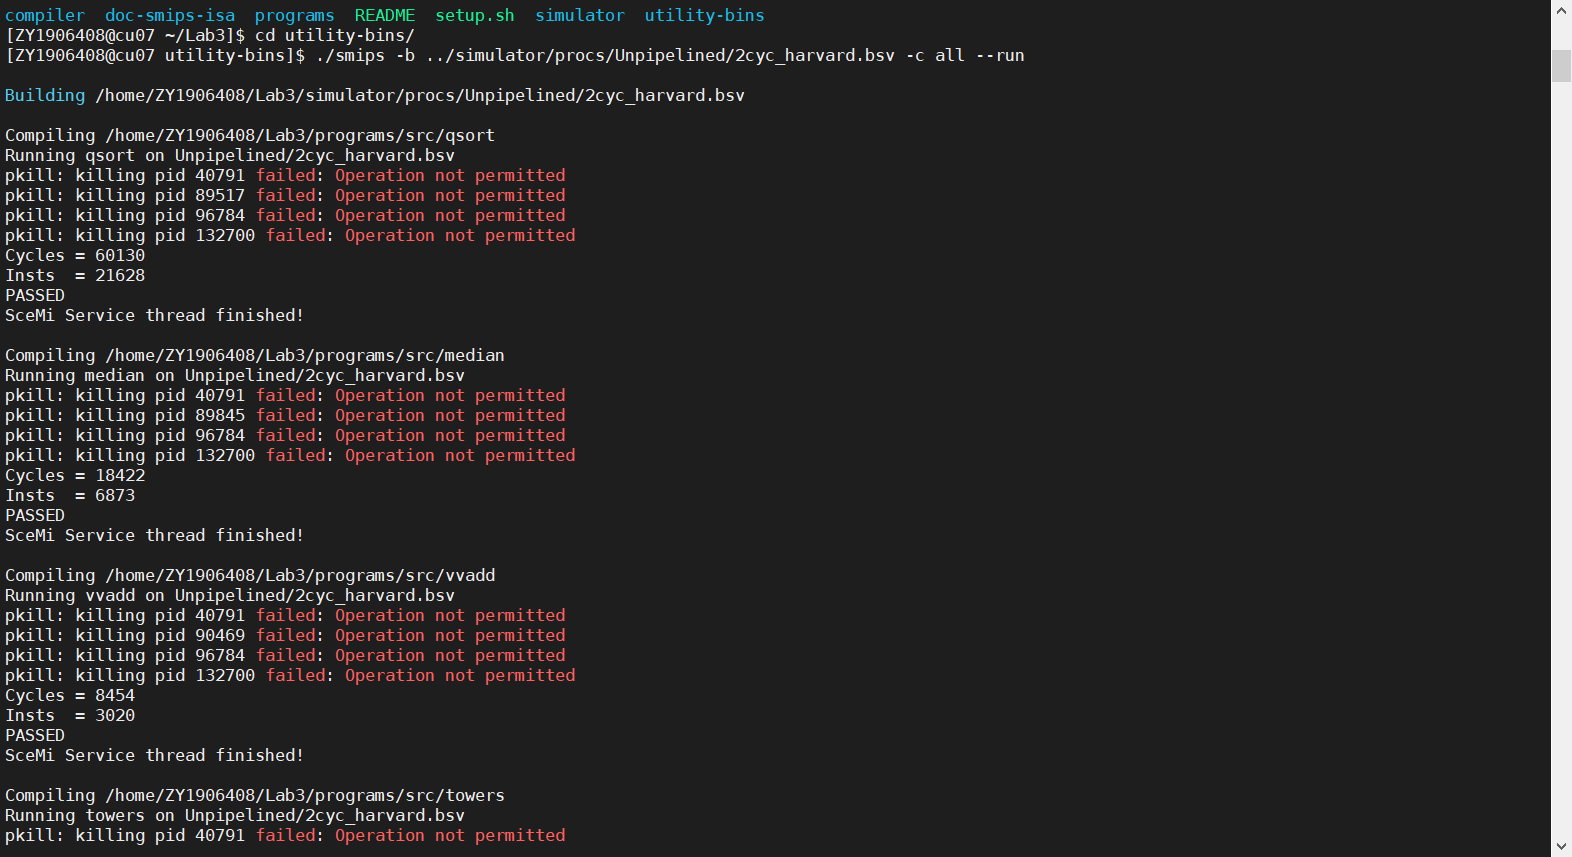Image resolution: width=1572 pixels, height=857 pixels.
Task: Click the vertical scrollbar thumb
Action: [x=1561, y=65]
